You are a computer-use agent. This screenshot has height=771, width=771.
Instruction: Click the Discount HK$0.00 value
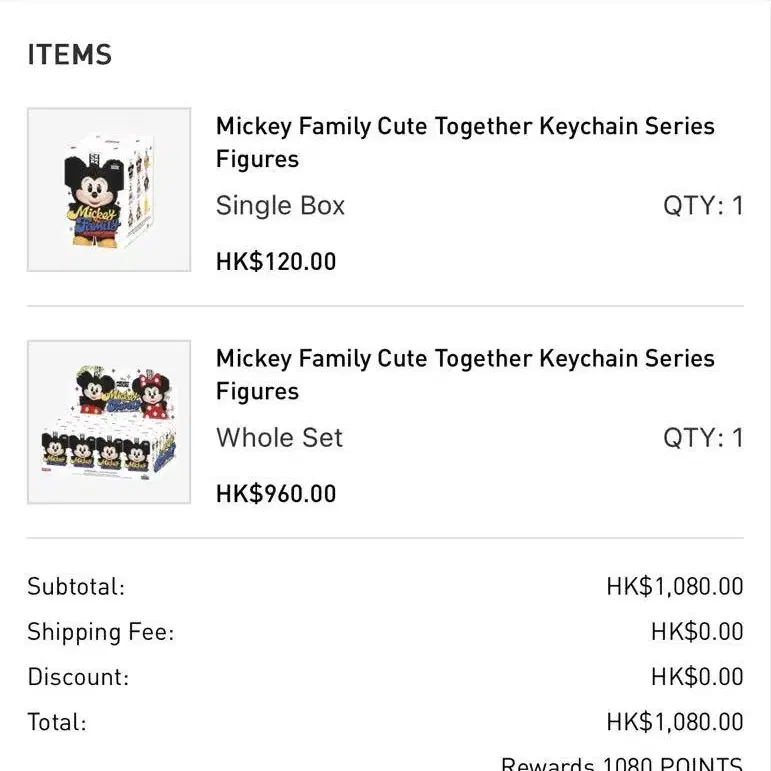(697, 677)
